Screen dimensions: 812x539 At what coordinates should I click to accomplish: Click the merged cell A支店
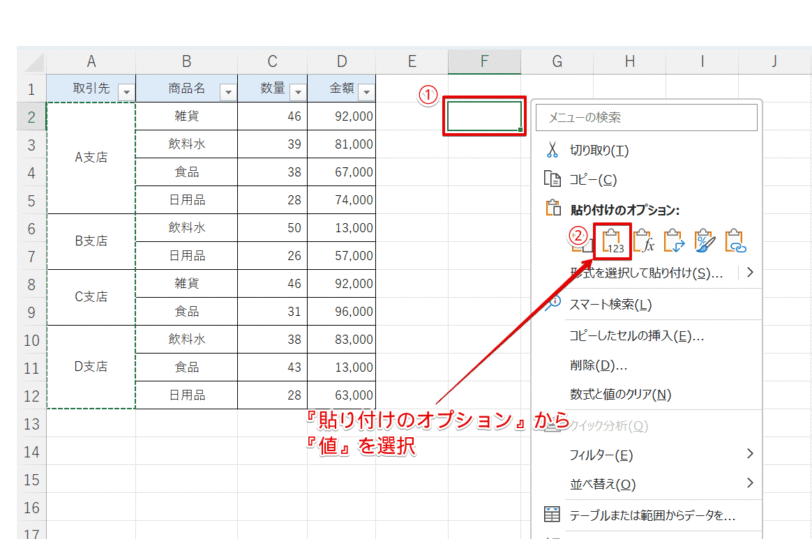(91, 157)
